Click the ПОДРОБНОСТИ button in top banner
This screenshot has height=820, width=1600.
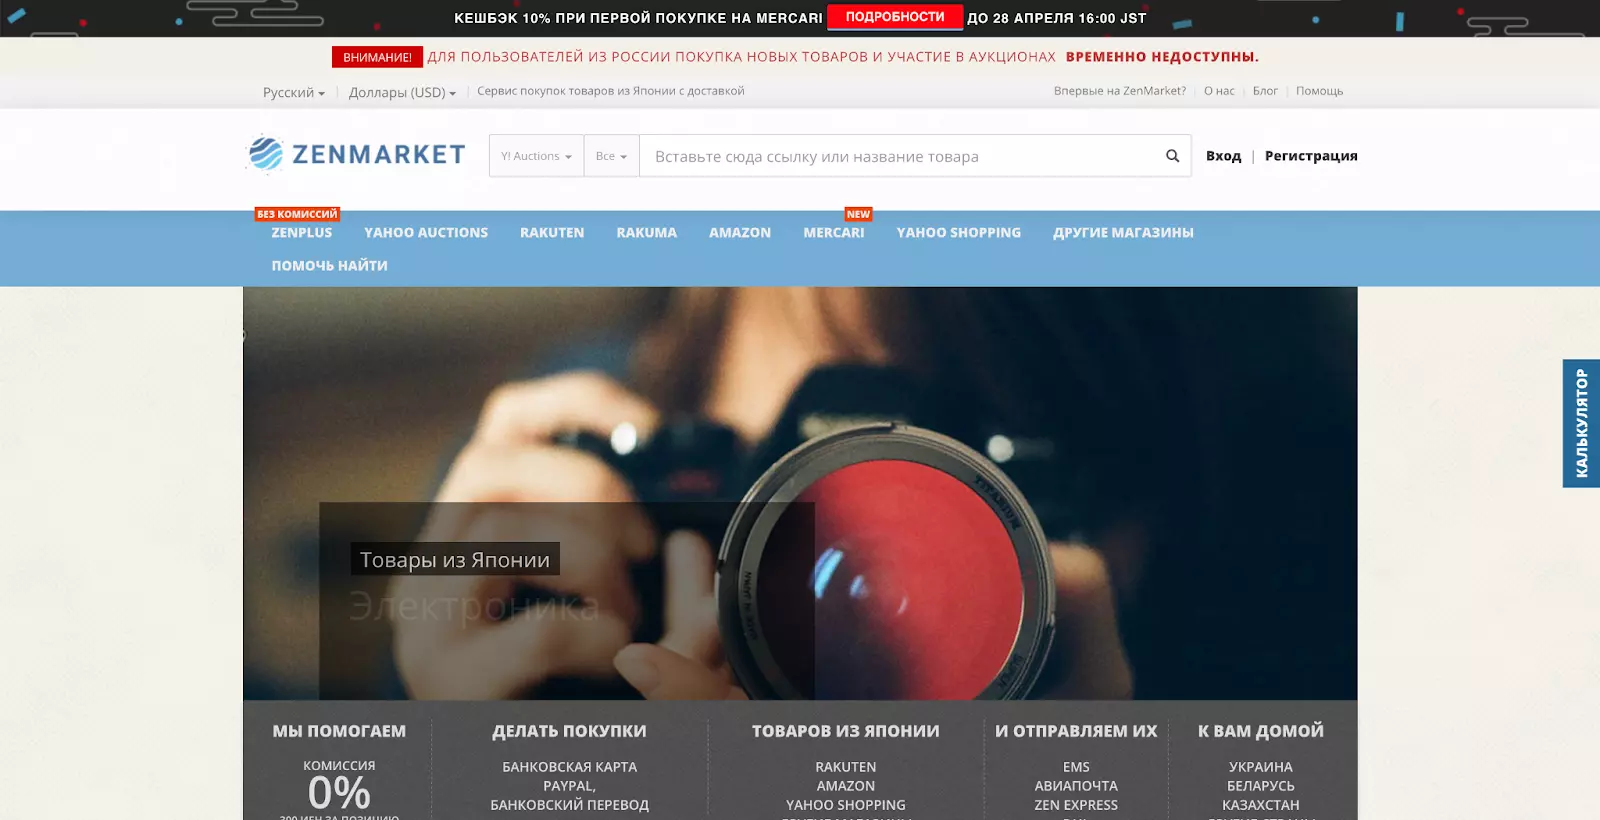(895, 17)
